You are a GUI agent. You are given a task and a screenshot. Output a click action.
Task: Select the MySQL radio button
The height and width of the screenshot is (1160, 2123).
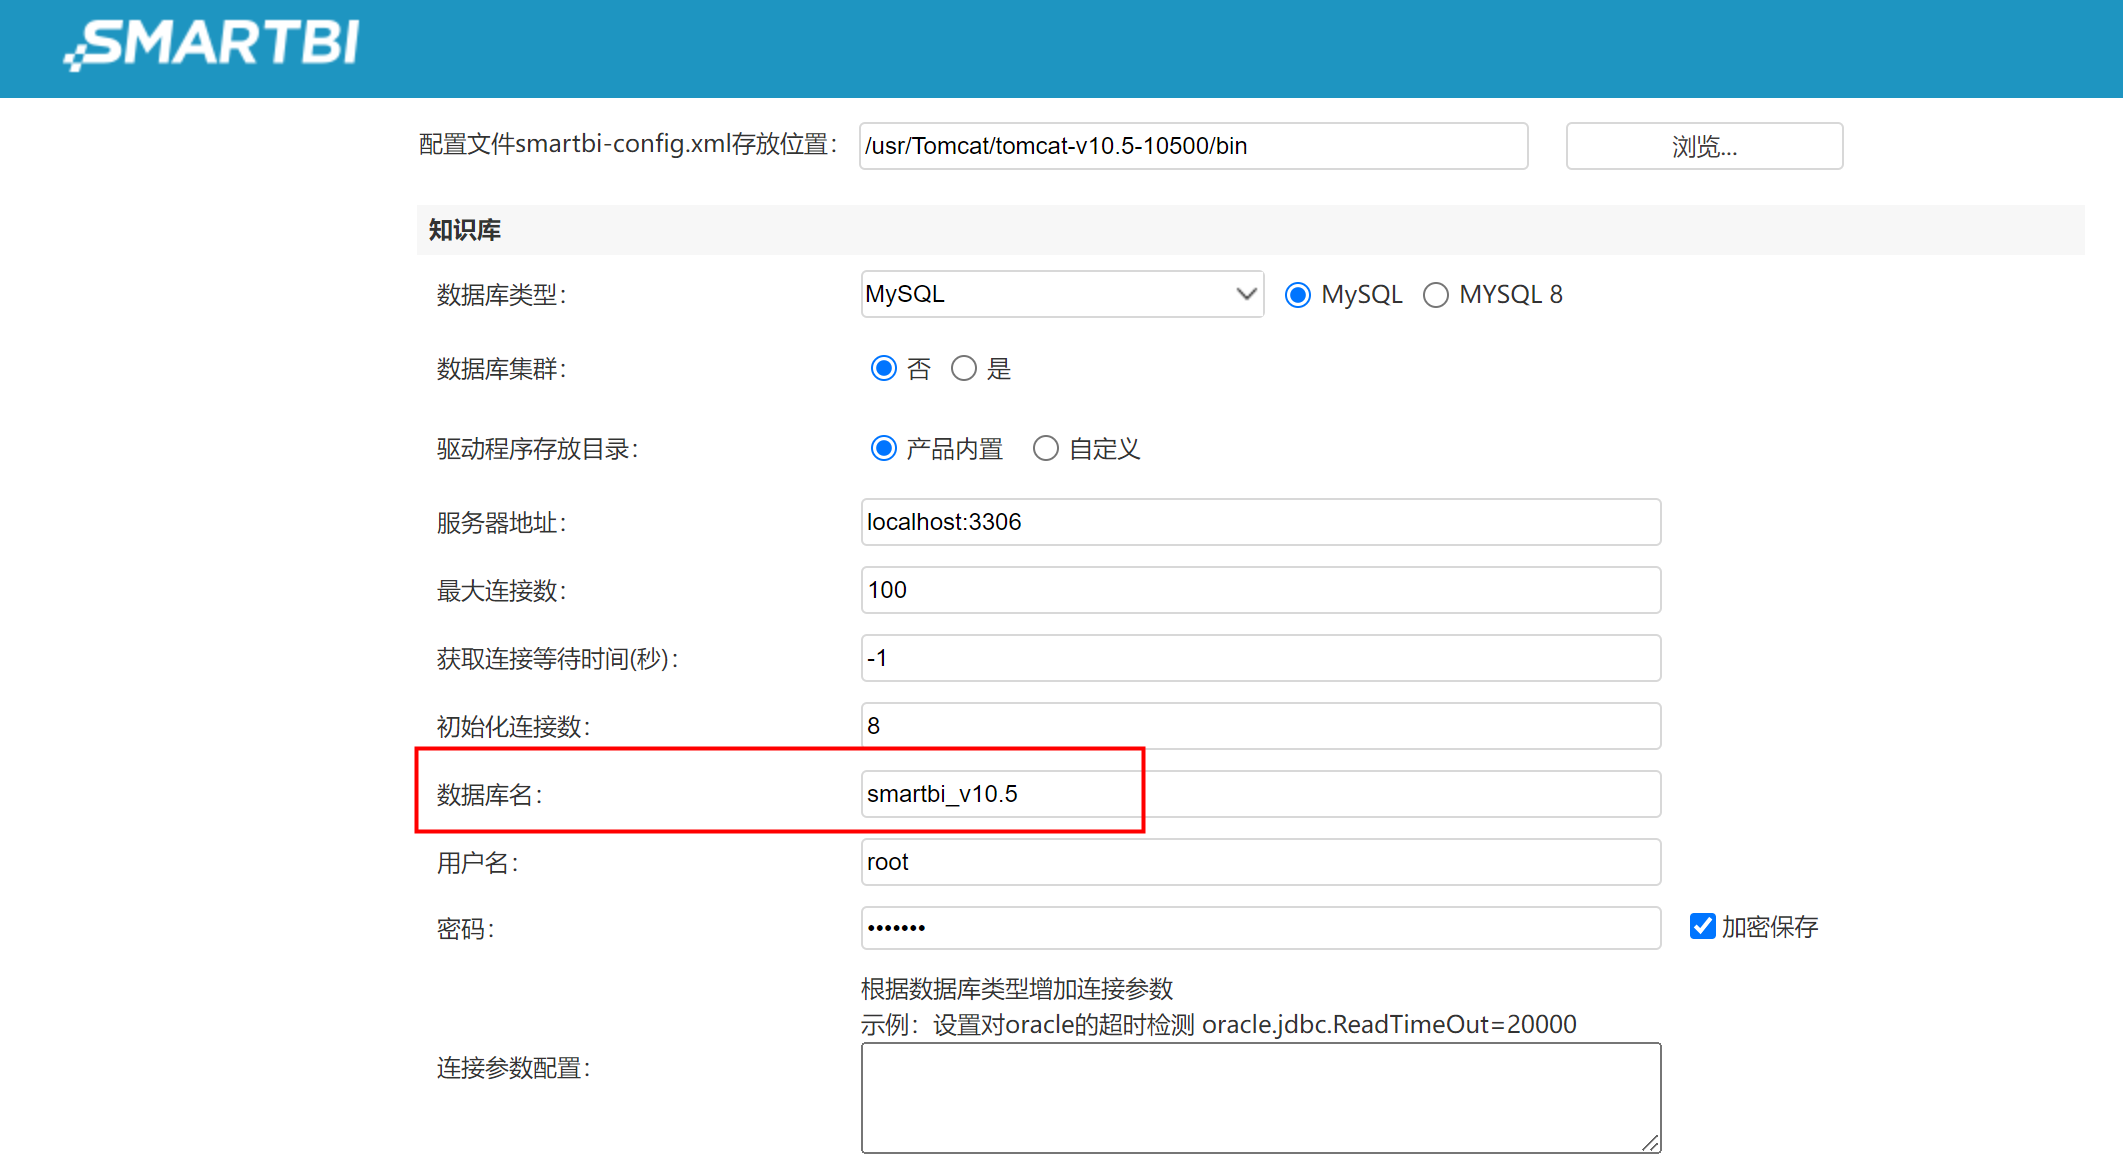(x=1297, y=295)
